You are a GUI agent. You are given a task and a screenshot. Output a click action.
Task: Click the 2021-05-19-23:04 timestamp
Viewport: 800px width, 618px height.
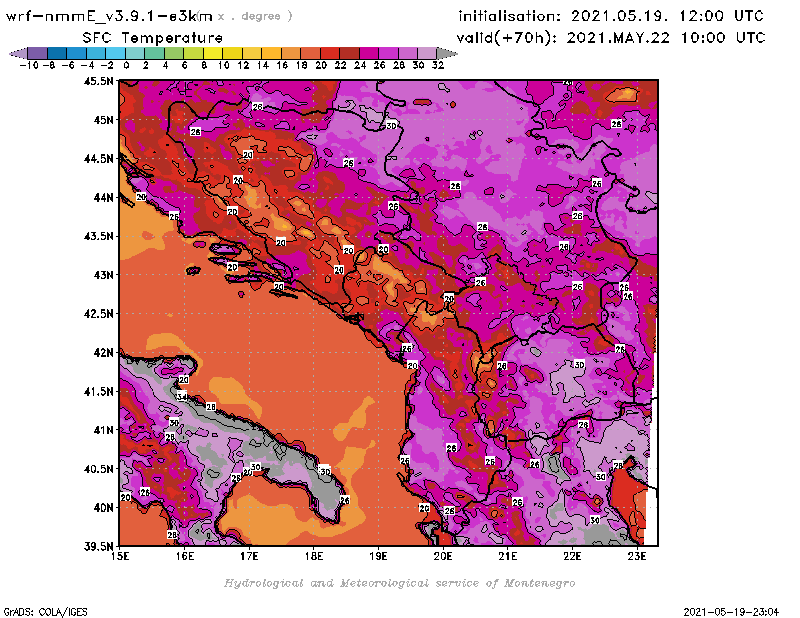pyautogui.click(x=731, y=612)
